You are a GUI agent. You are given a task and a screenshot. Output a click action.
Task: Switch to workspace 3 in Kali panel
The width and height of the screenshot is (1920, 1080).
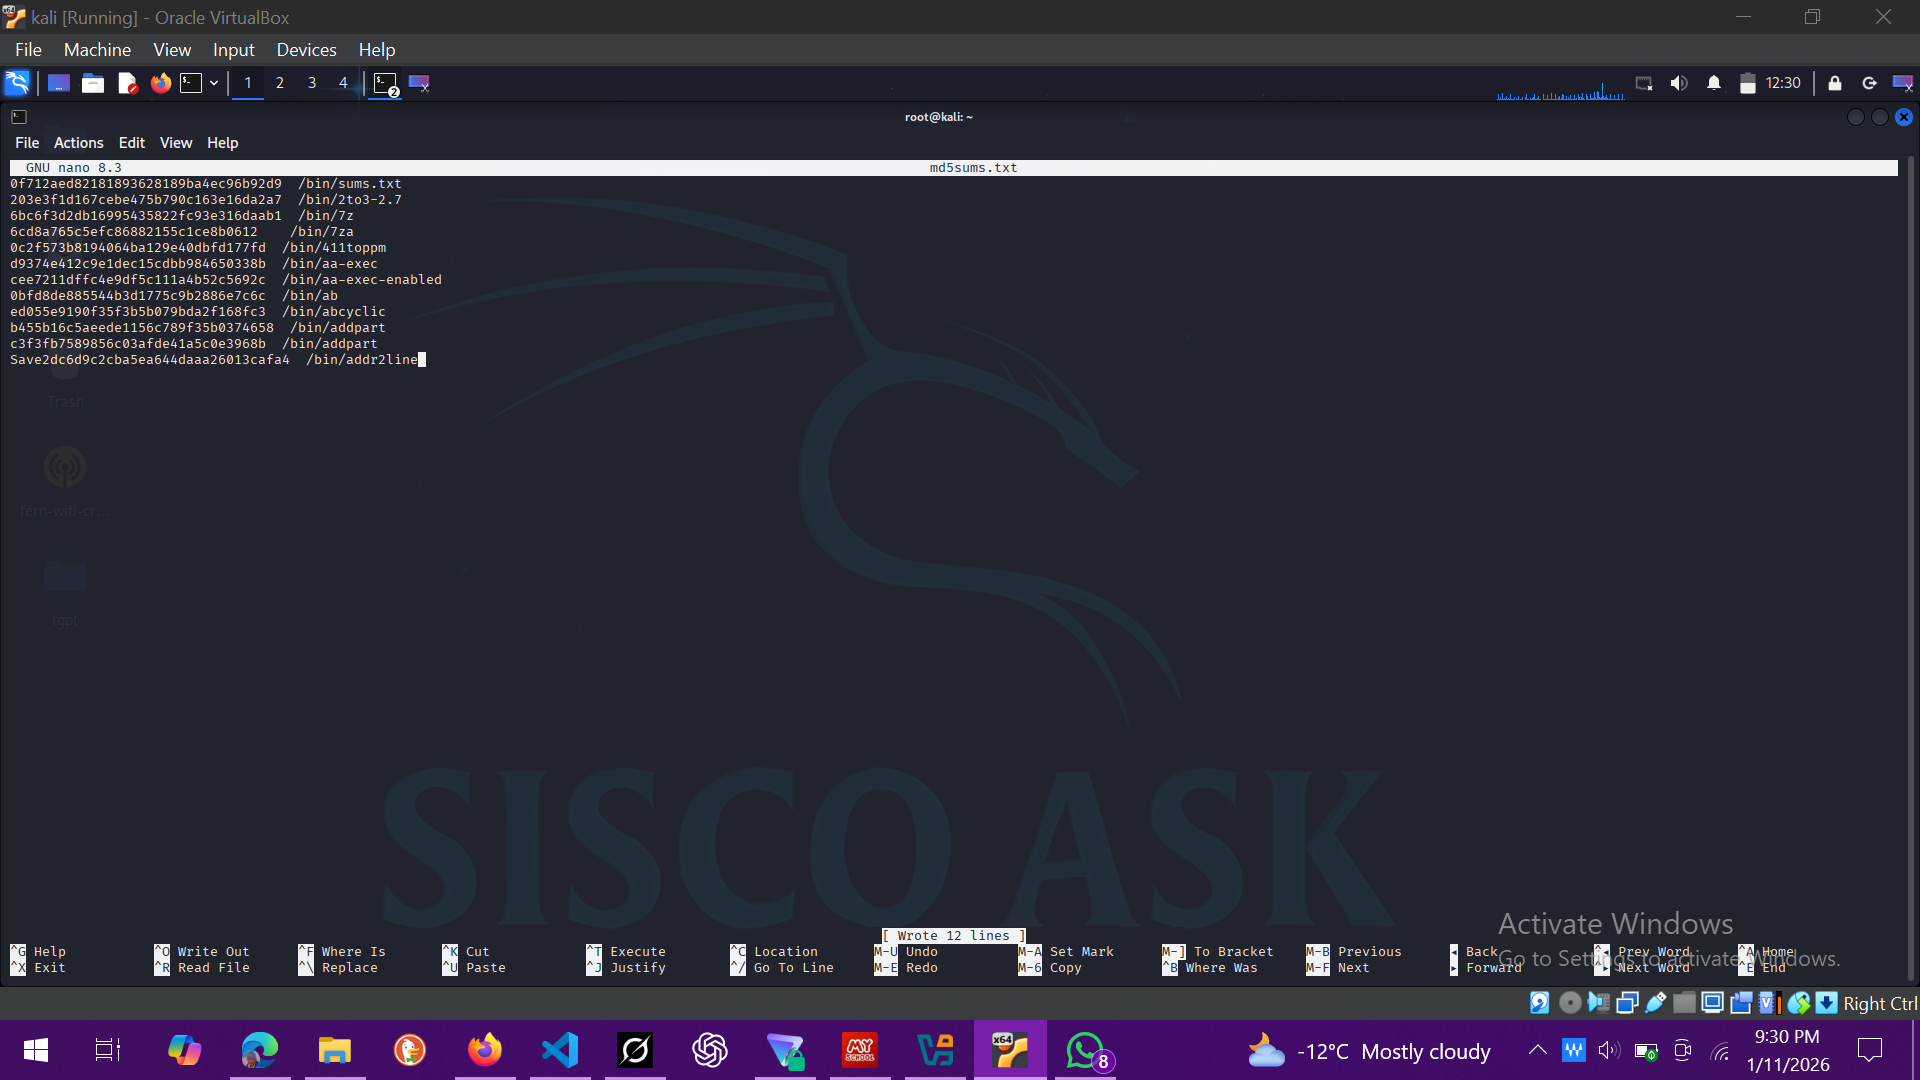312,83
